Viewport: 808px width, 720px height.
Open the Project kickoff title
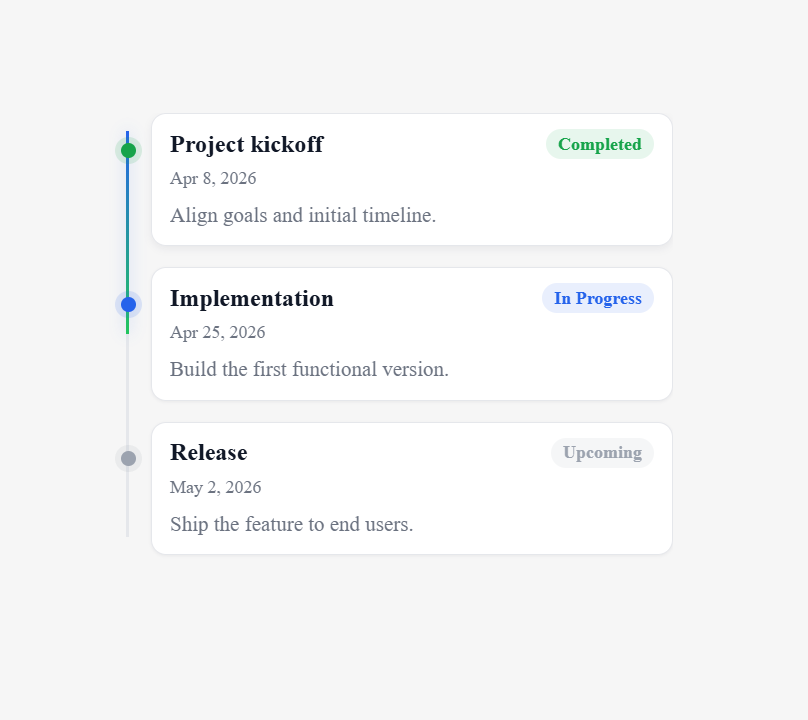pyautogui.click(x=247, y=144)
